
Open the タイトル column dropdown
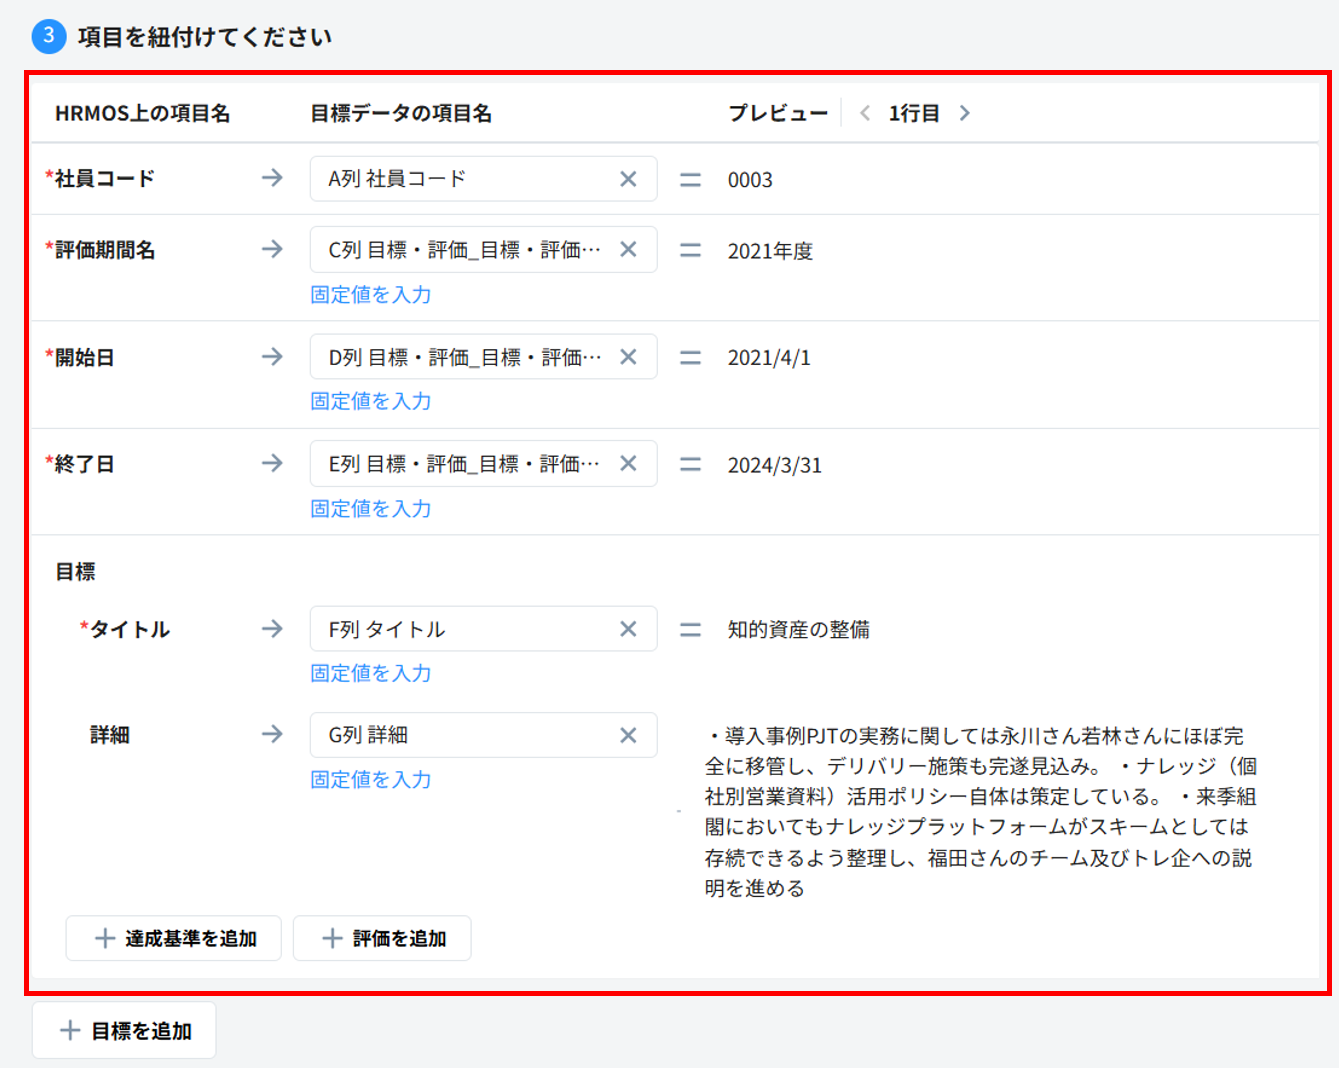pyautogui.click(x=465, y=629)
